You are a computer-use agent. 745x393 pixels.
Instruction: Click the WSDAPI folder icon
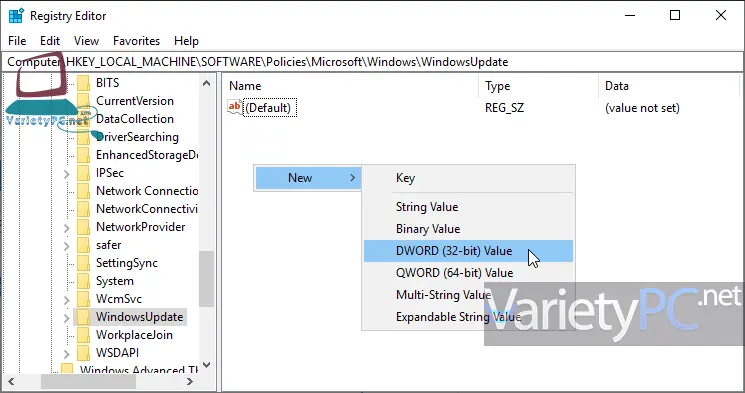tap(84, 354)
